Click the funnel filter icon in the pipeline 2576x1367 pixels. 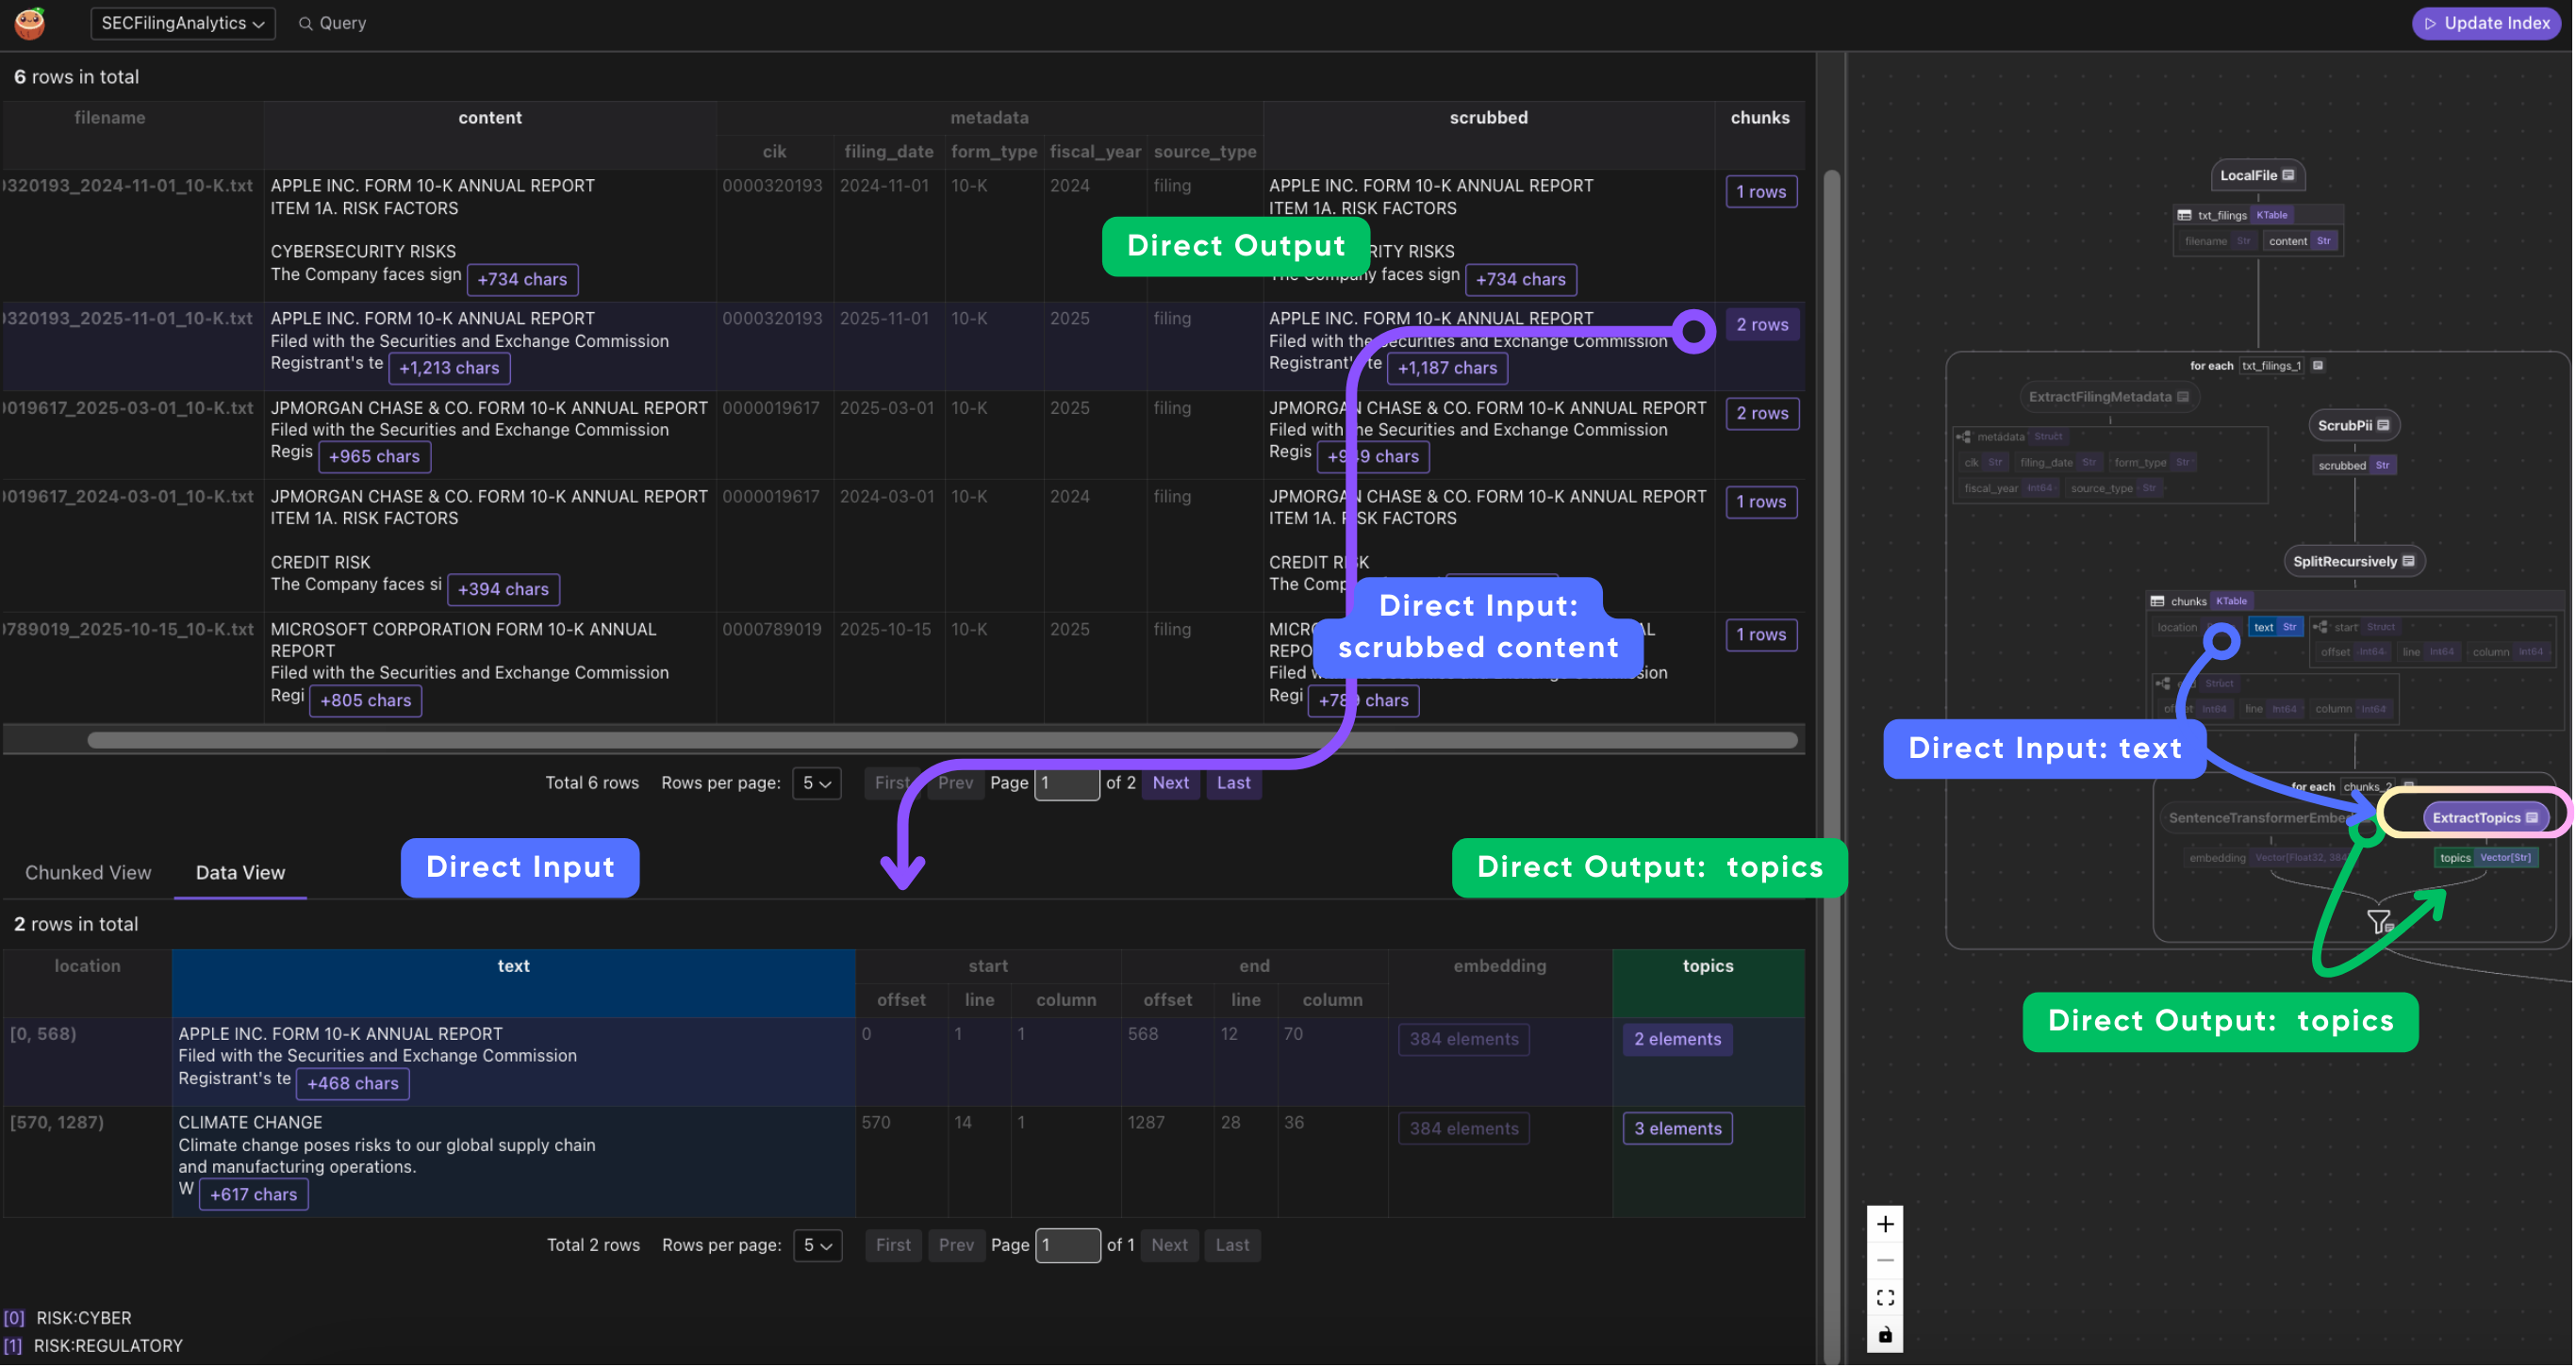pyautogui.click(x=2378, y=921)
